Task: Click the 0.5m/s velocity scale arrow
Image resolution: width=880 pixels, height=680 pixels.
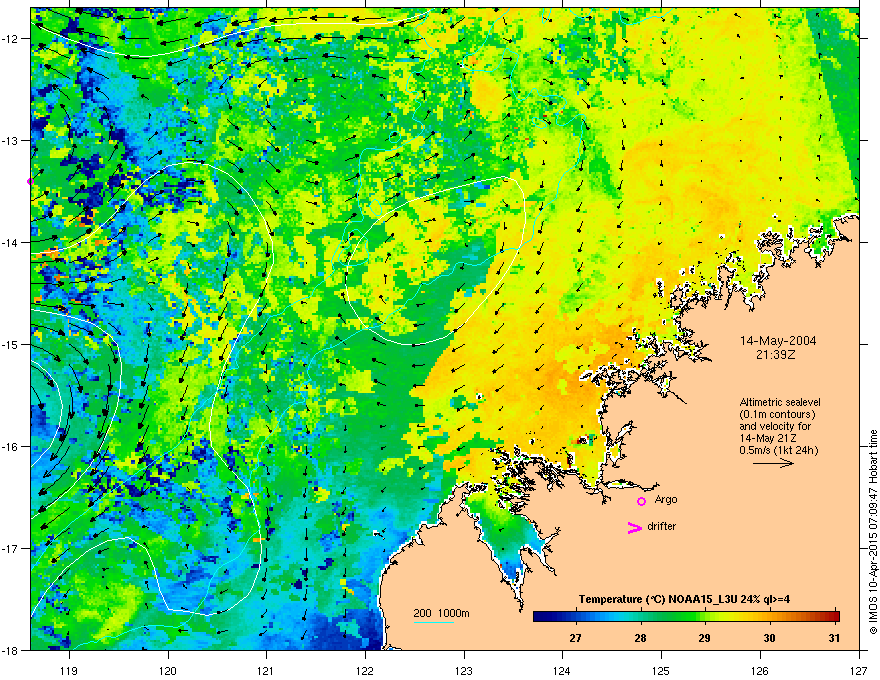Action: (x=773, y=463)
